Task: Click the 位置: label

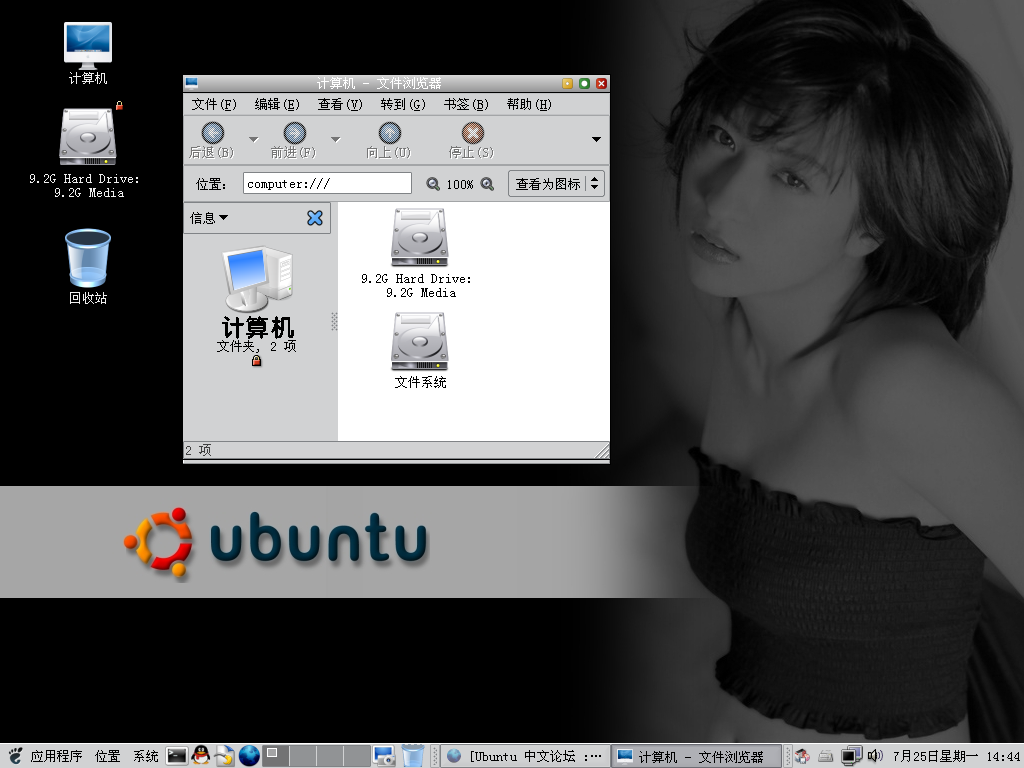Action: pyautogui.click(x=211, y=184)
